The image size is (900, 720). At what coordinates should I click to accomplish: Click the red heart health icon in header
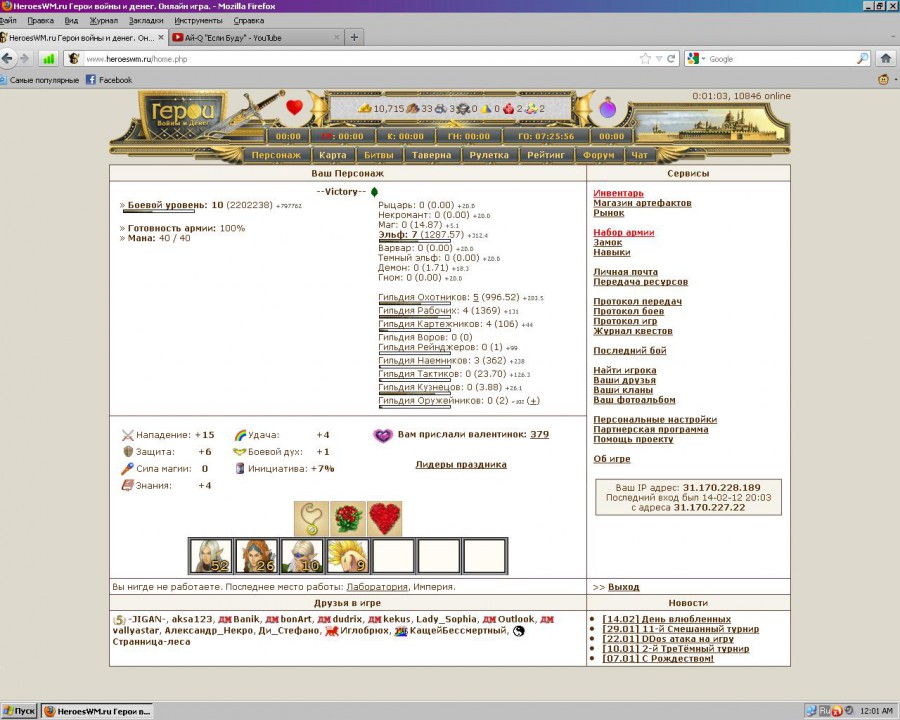[294, 106]
